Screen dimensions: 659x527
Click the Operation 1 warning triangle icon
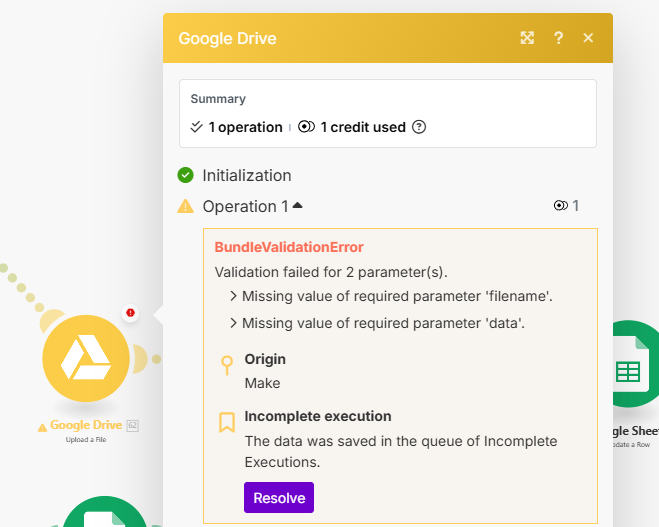[x=185, y=206]
